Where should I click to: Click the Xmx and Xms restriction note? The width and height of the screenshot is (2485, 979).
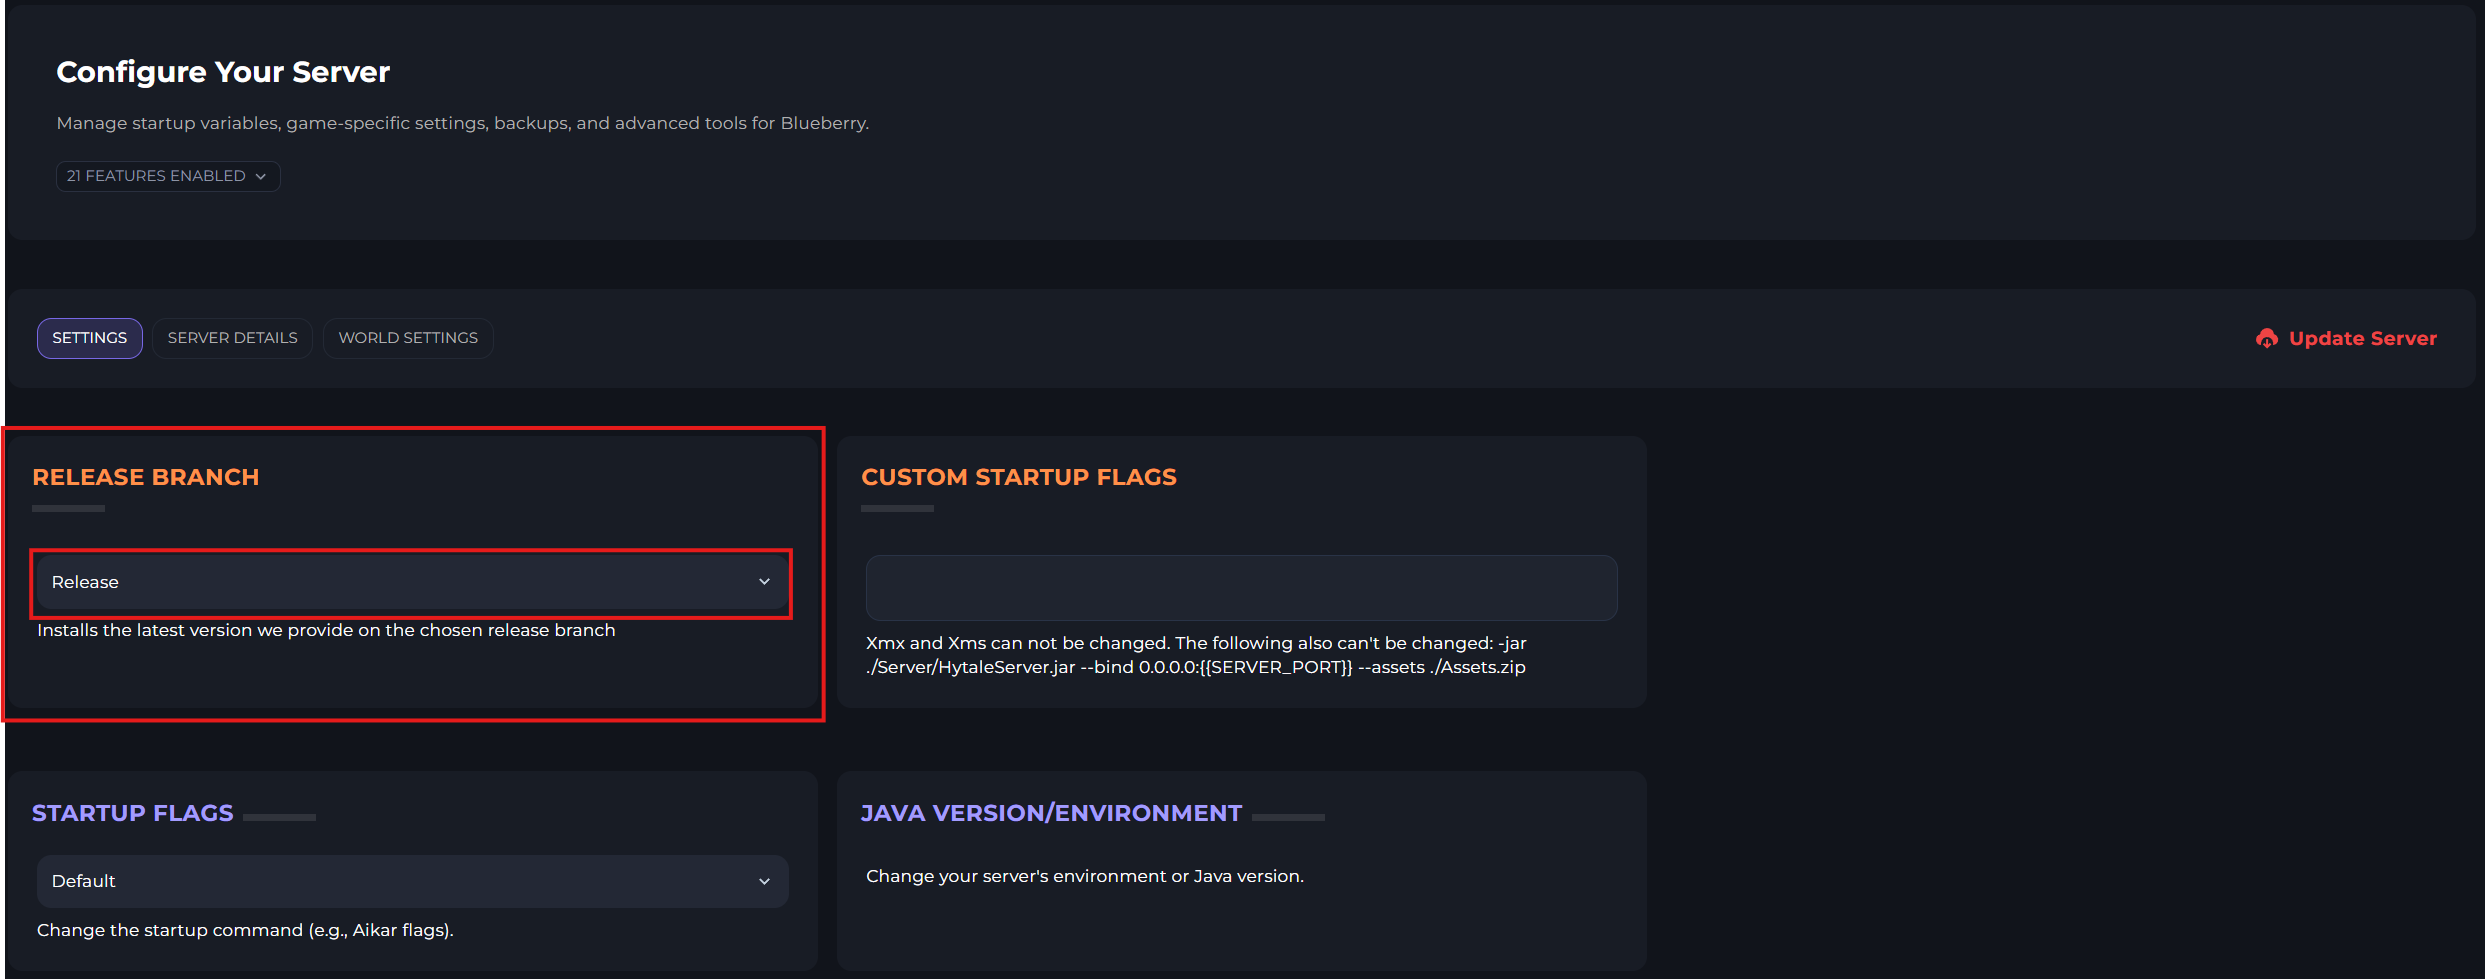pos(1196,655)
